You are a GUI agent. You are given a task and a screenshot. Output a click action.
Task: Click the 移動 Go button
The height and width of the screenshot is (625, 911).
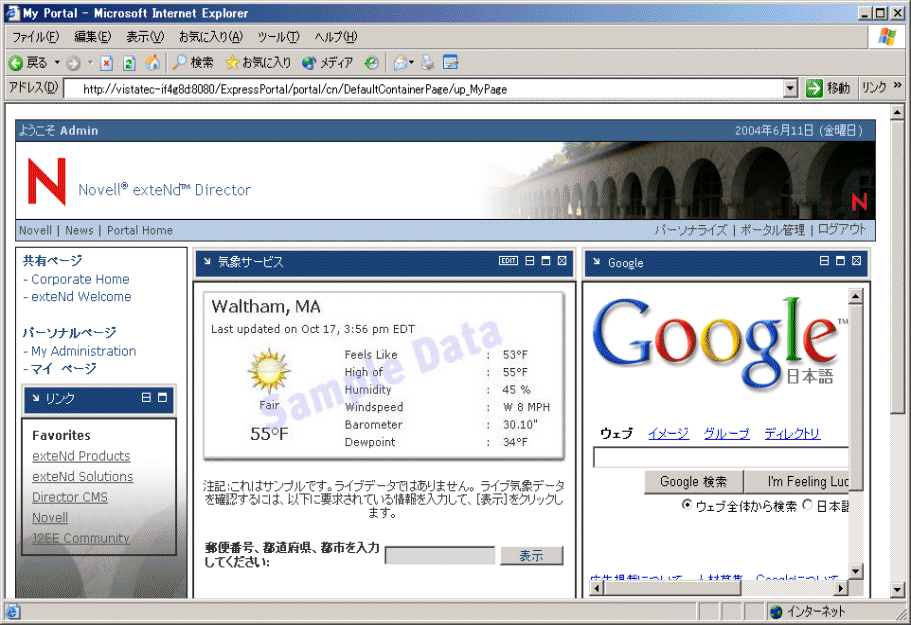click(x=828, y=88)
